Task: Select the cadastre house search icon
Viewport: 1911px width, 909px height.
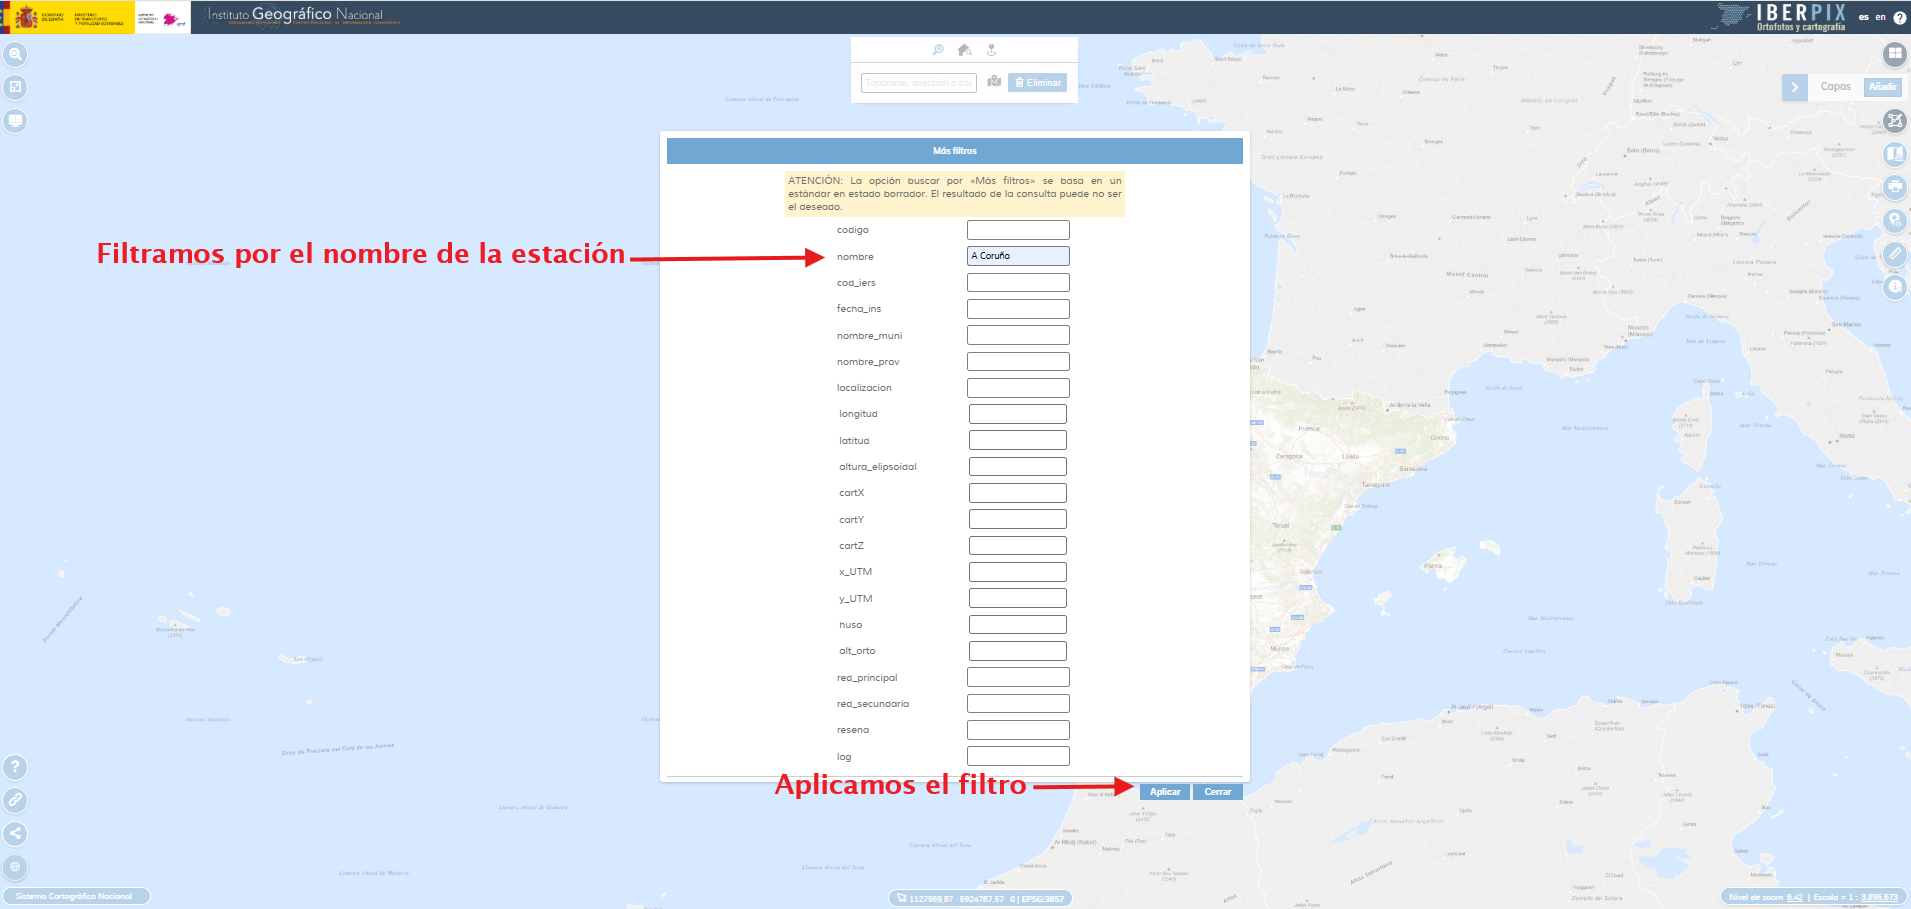Action: [x=964, y=50]
